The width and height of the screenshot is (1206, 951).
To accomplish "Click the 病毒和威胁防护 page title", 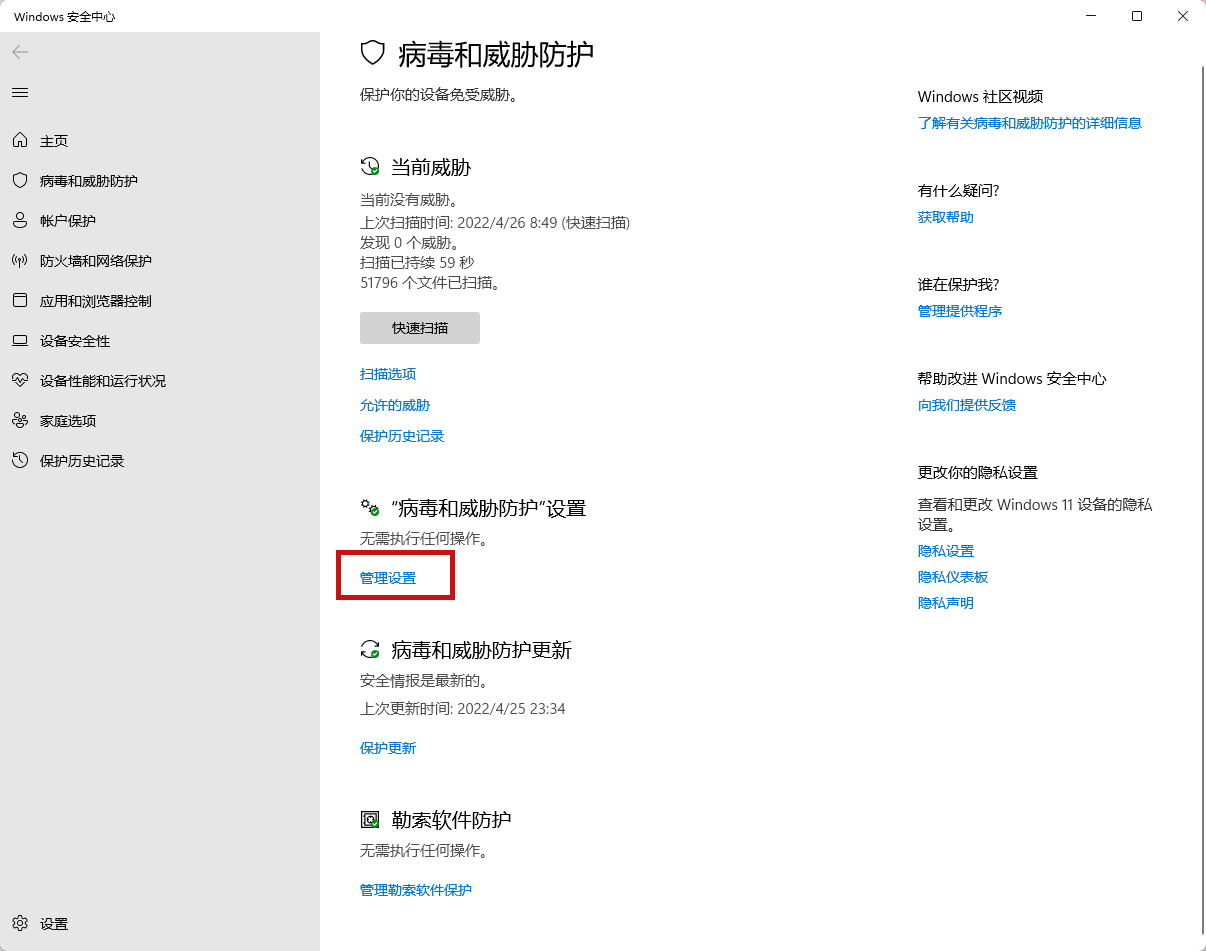I will [496, 54].
